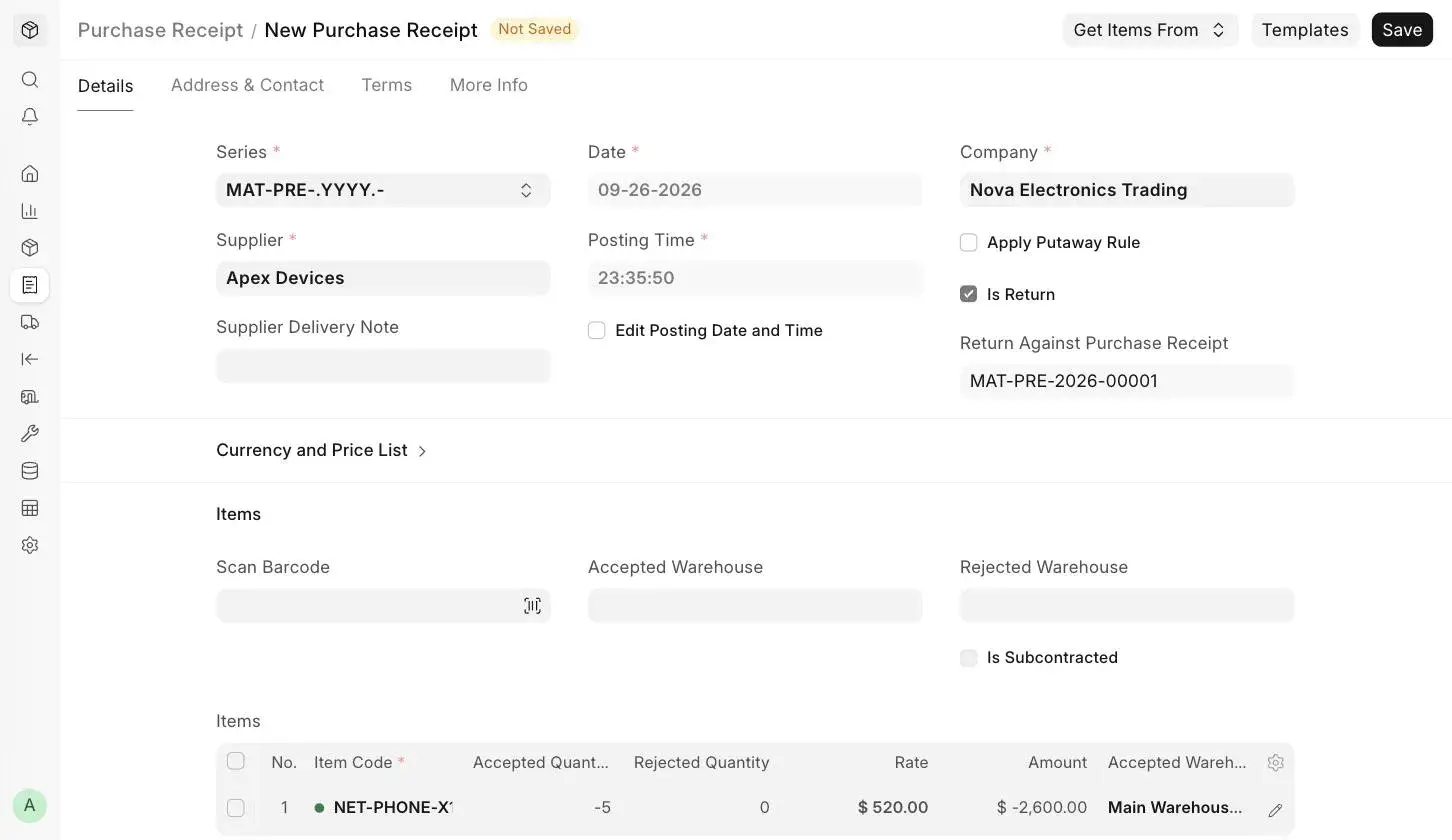The width and height of the screenshot is (1452, 840).
Task: Click the Not Saved status badge
Action: pos(535,29)
